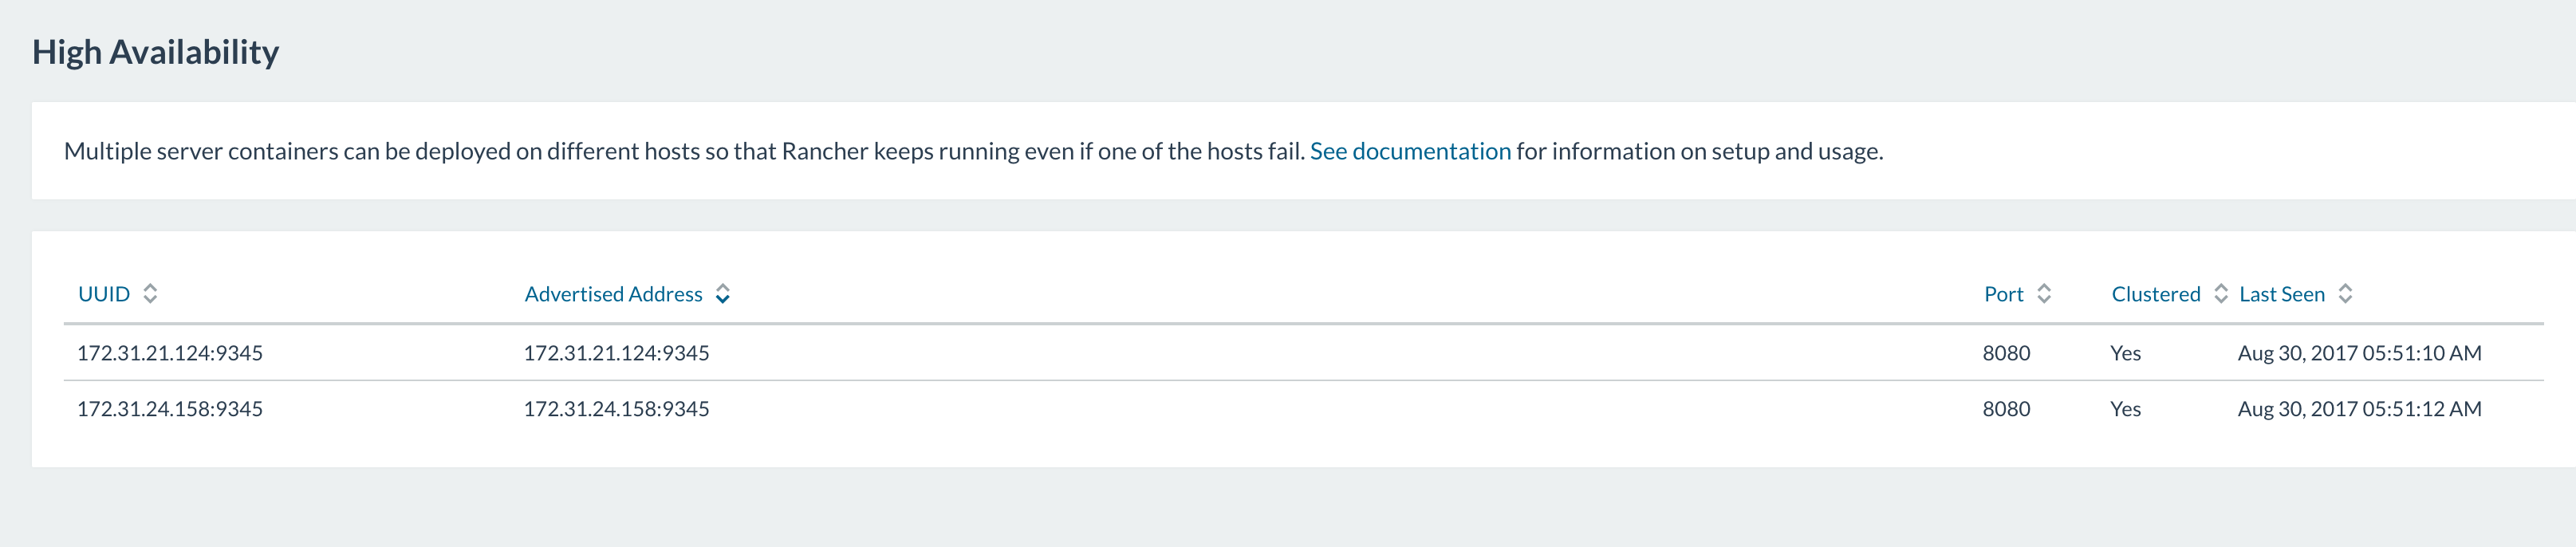Sort by Advertised Address header label

(x=613, y=294)
